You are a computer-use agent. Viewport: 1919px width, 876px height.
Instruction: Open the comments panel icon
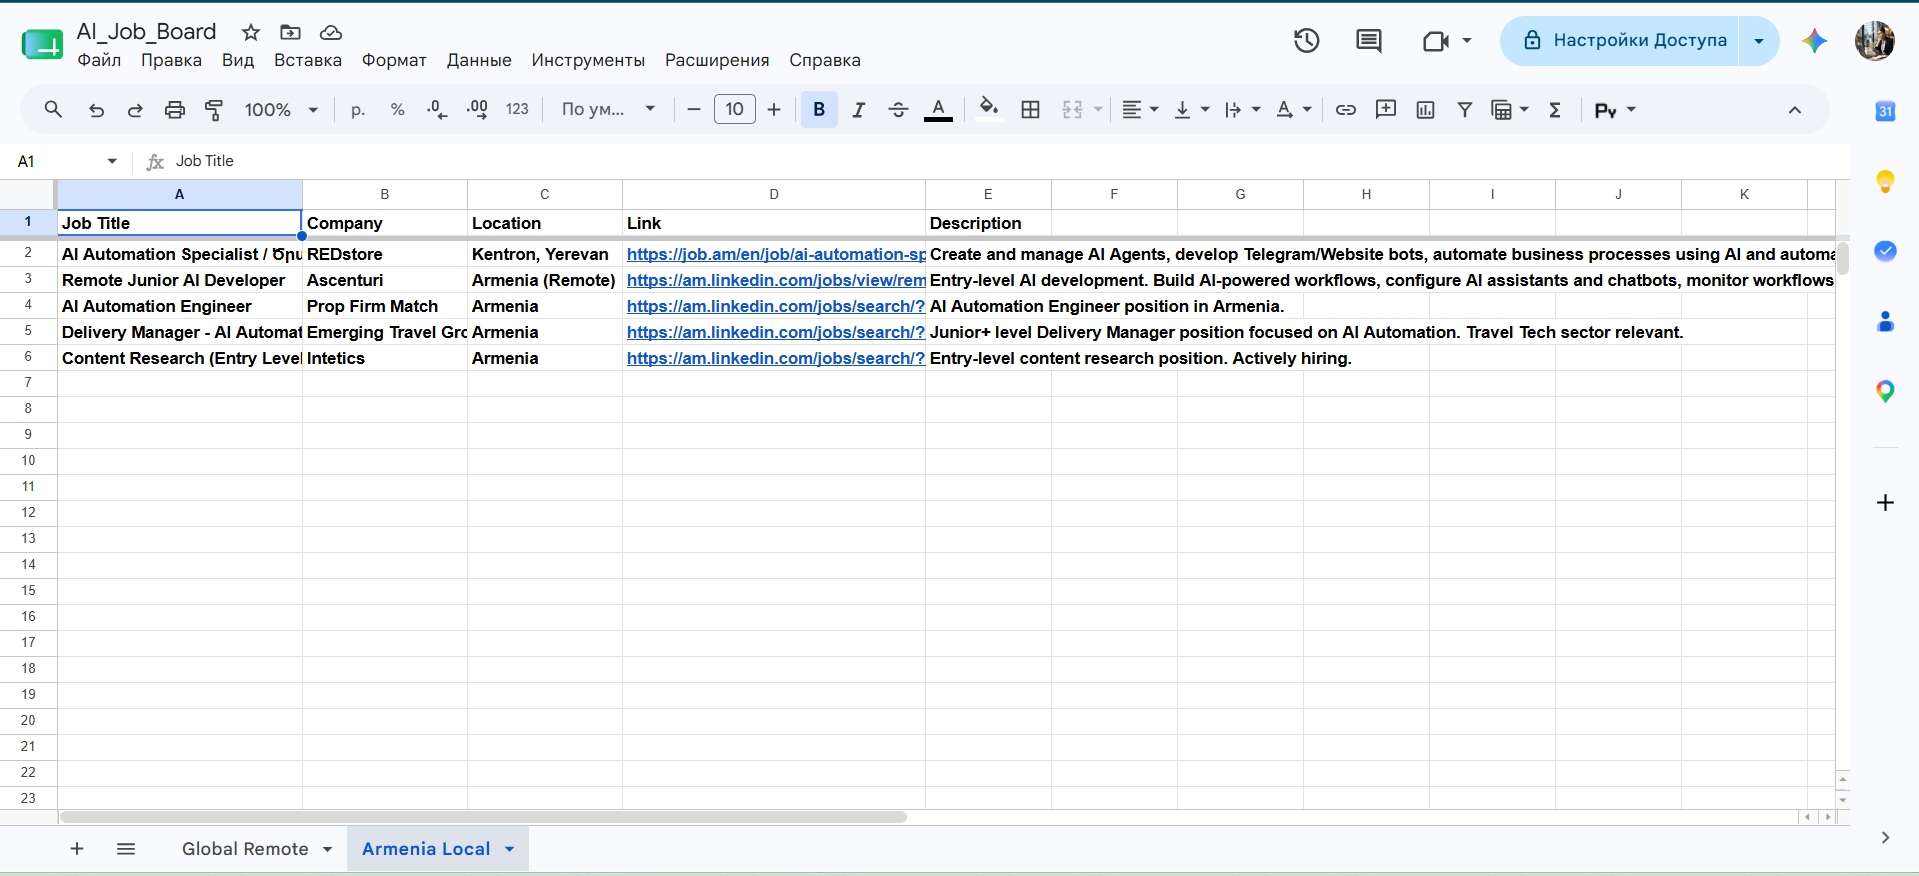pos(1368,41)
